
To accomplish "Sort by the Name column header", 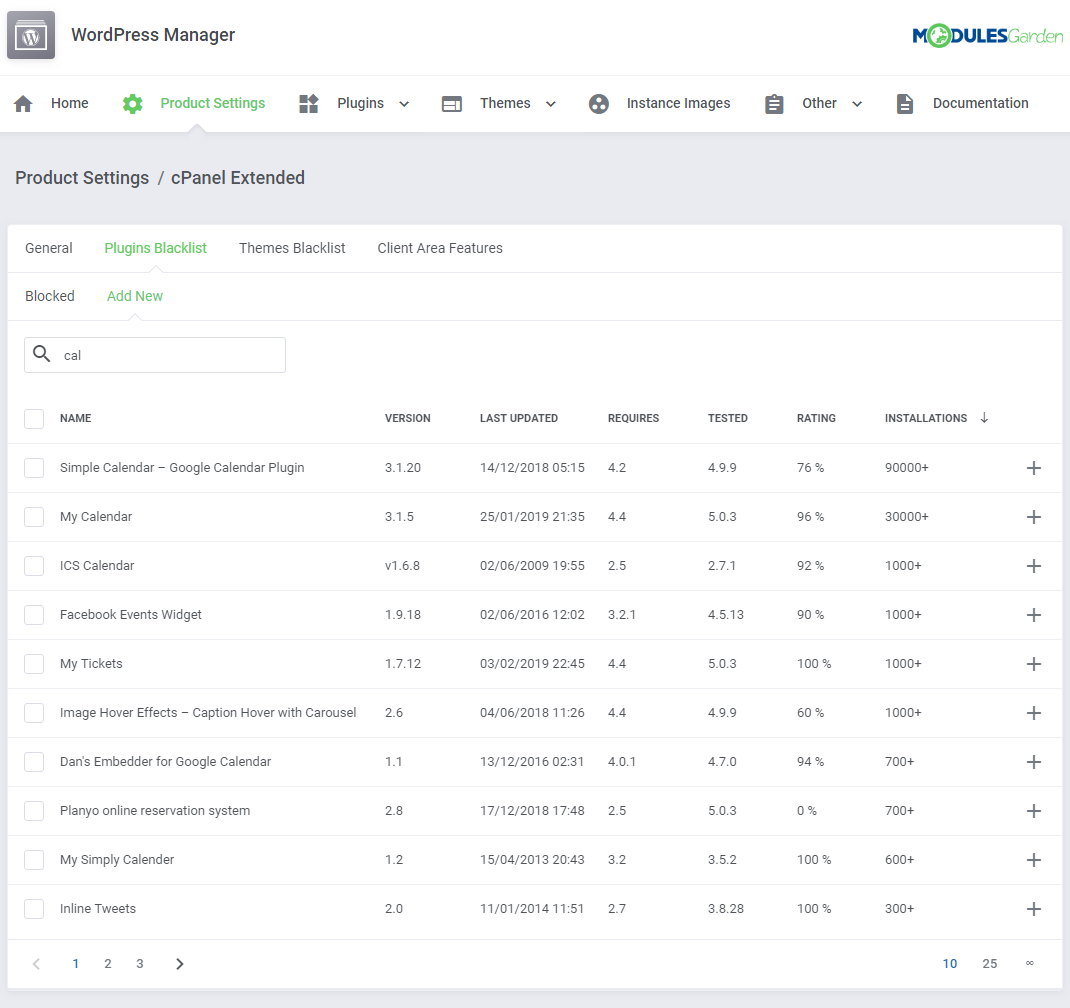I will click(x=76, y=418).
